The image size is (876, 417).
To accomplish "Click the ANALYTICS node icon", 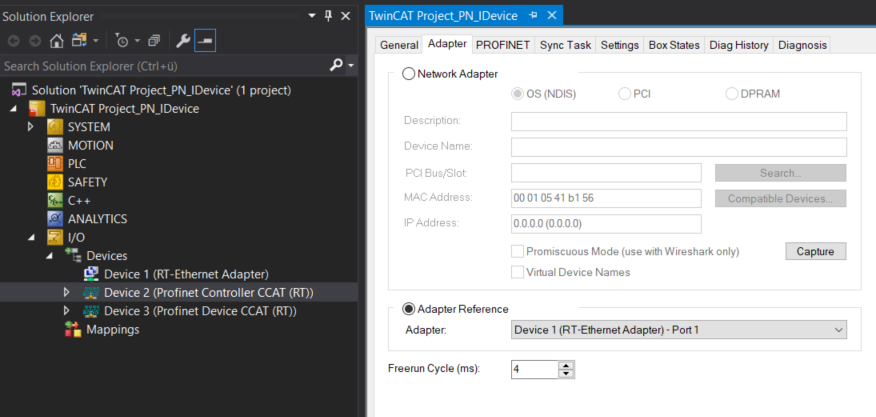I will [55, 219].
